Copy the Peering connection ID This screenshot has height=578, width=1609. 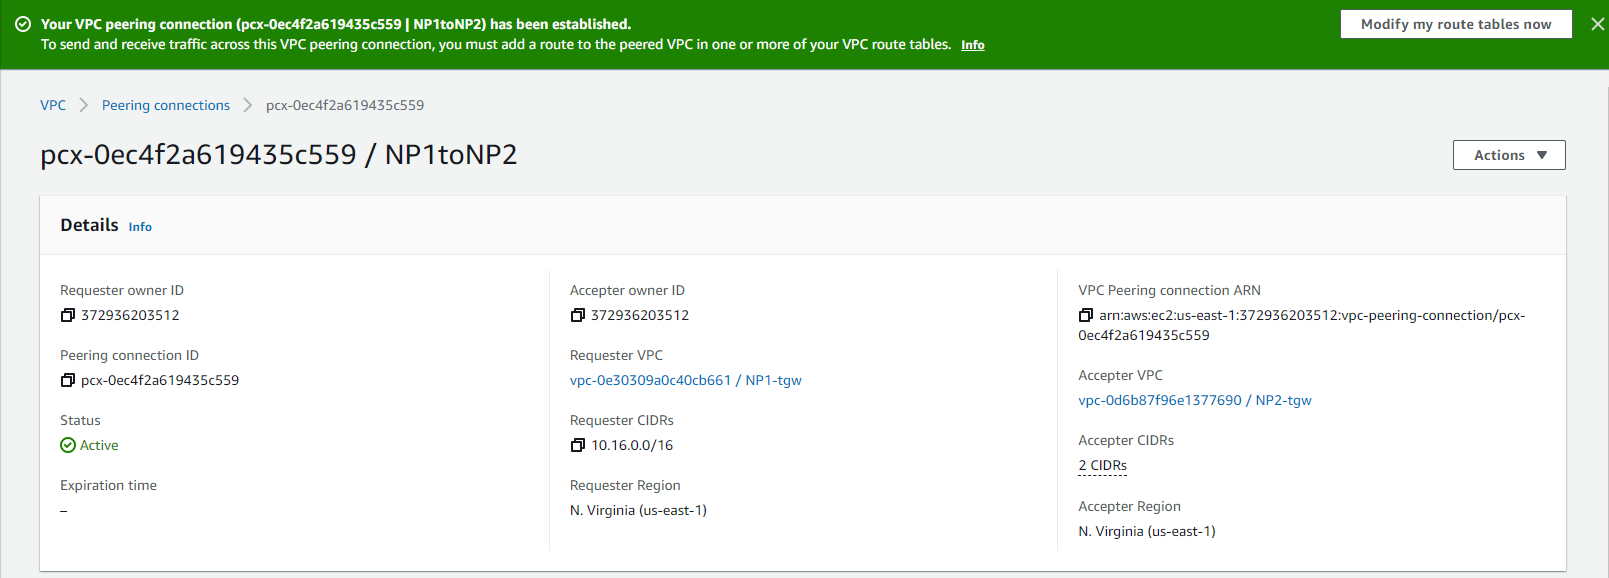pyautogui.click(x=68, y=380)
